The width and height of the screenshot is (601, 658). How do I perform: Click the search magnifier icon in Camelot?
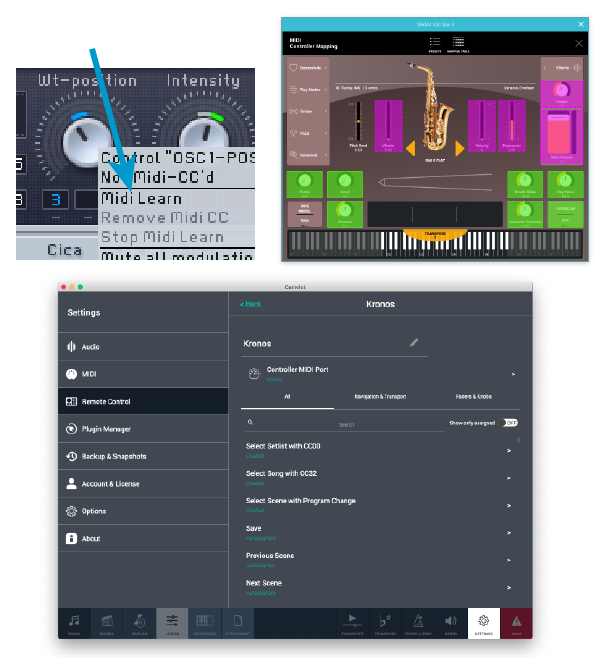pyautogui.click(x=250, y=422)
